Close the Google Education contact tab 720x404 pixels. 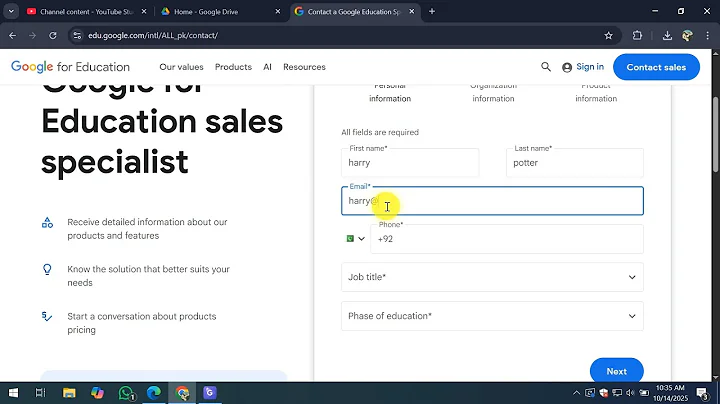(x=412, y=11)
